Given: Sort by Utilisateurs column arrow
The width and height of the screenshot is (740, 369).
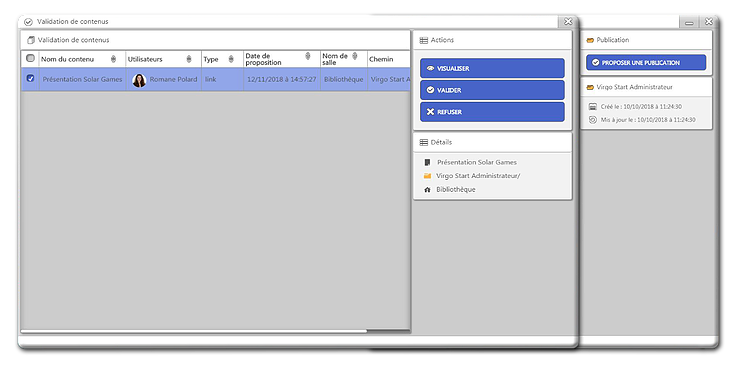Looking at the screenshot, I should (x=189, y=59).
